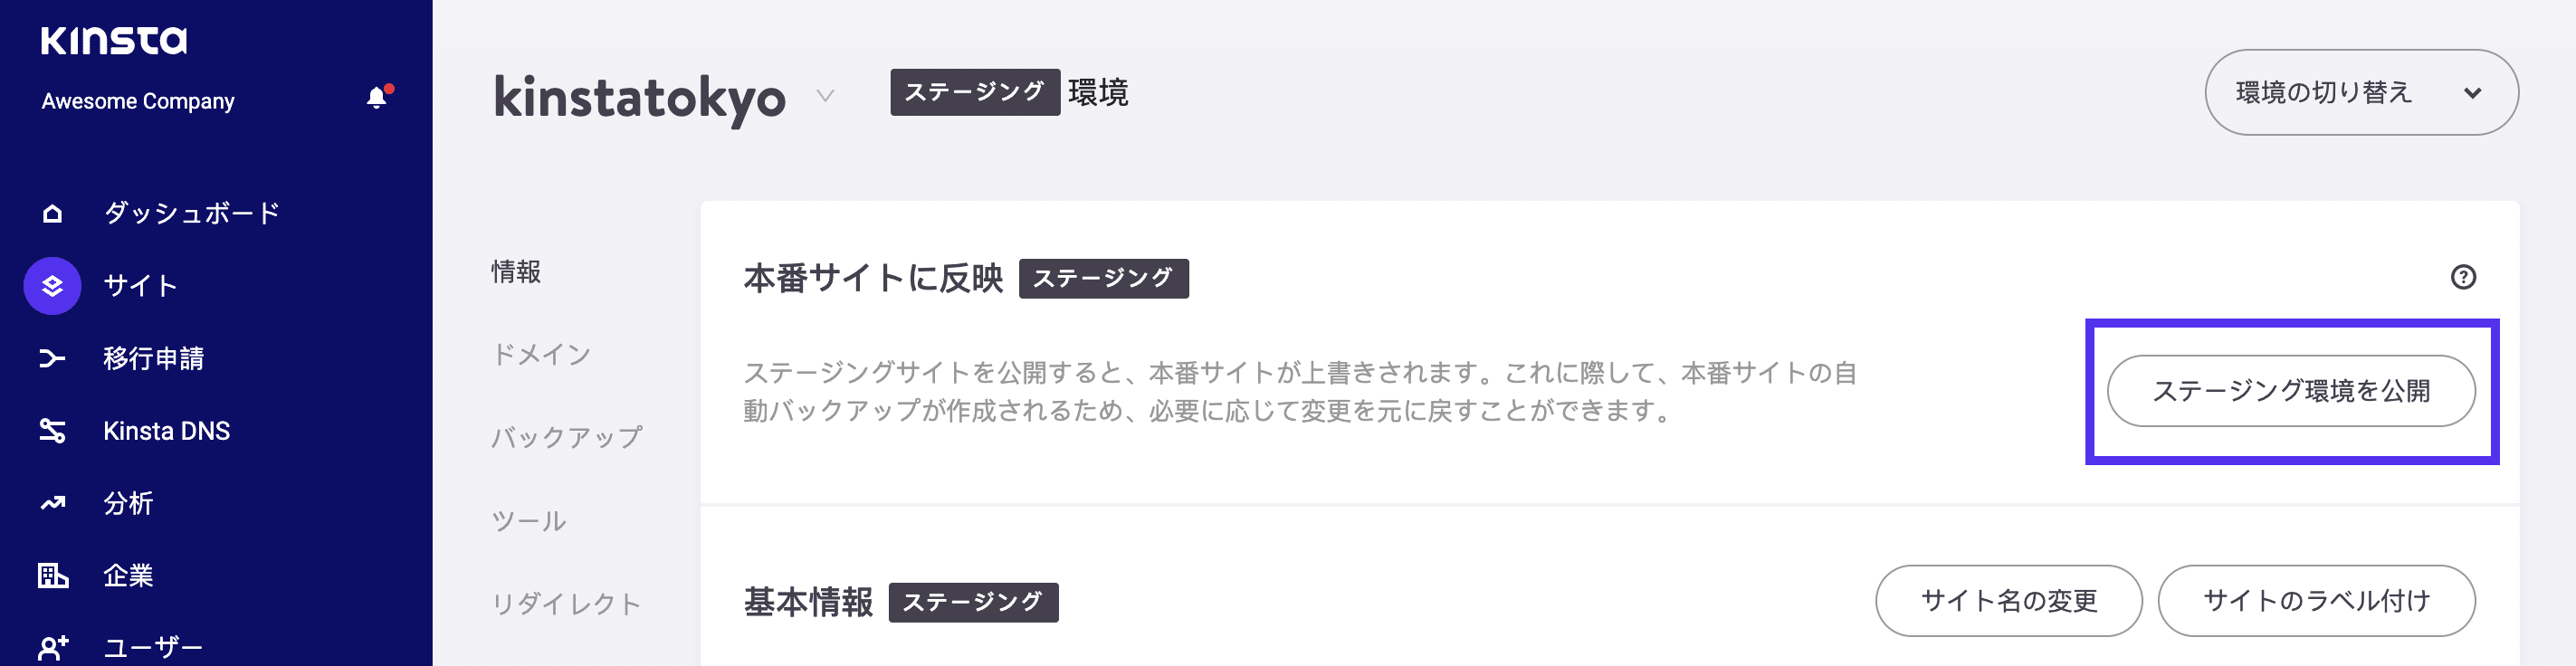Select the ツール menu item

(528, 519)
